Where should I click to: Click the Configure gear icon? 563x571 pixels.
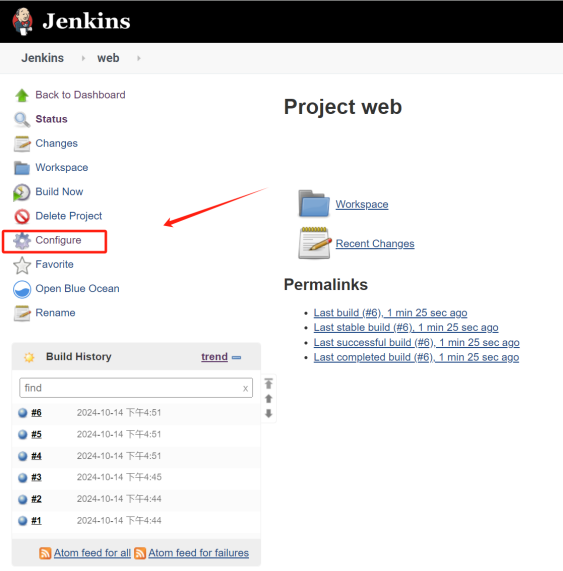[x=22, y=241]
